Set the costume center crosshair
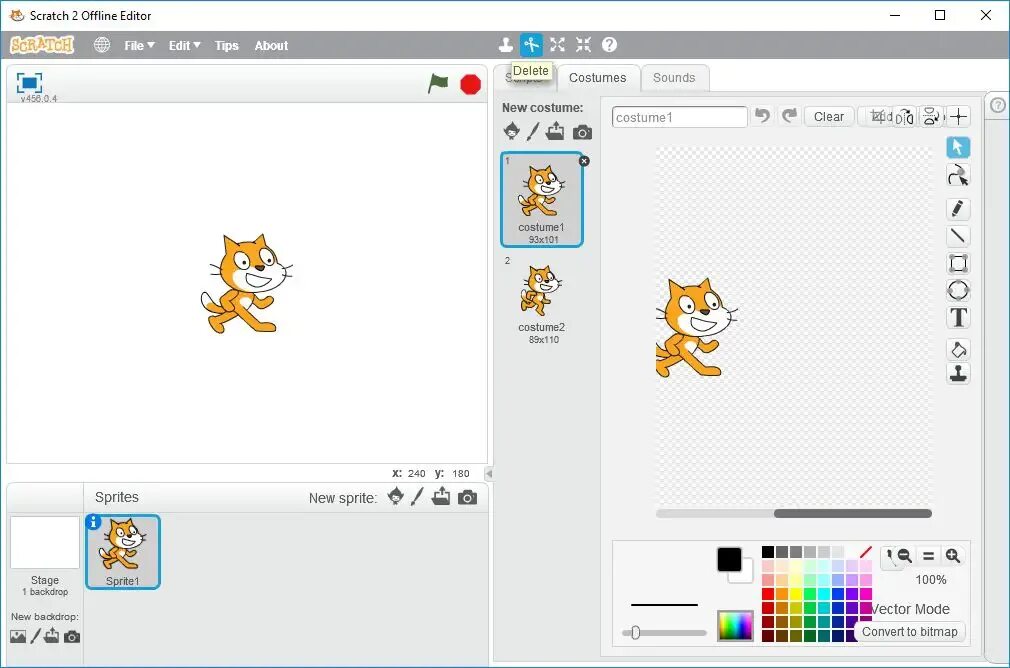 point(958,117)
